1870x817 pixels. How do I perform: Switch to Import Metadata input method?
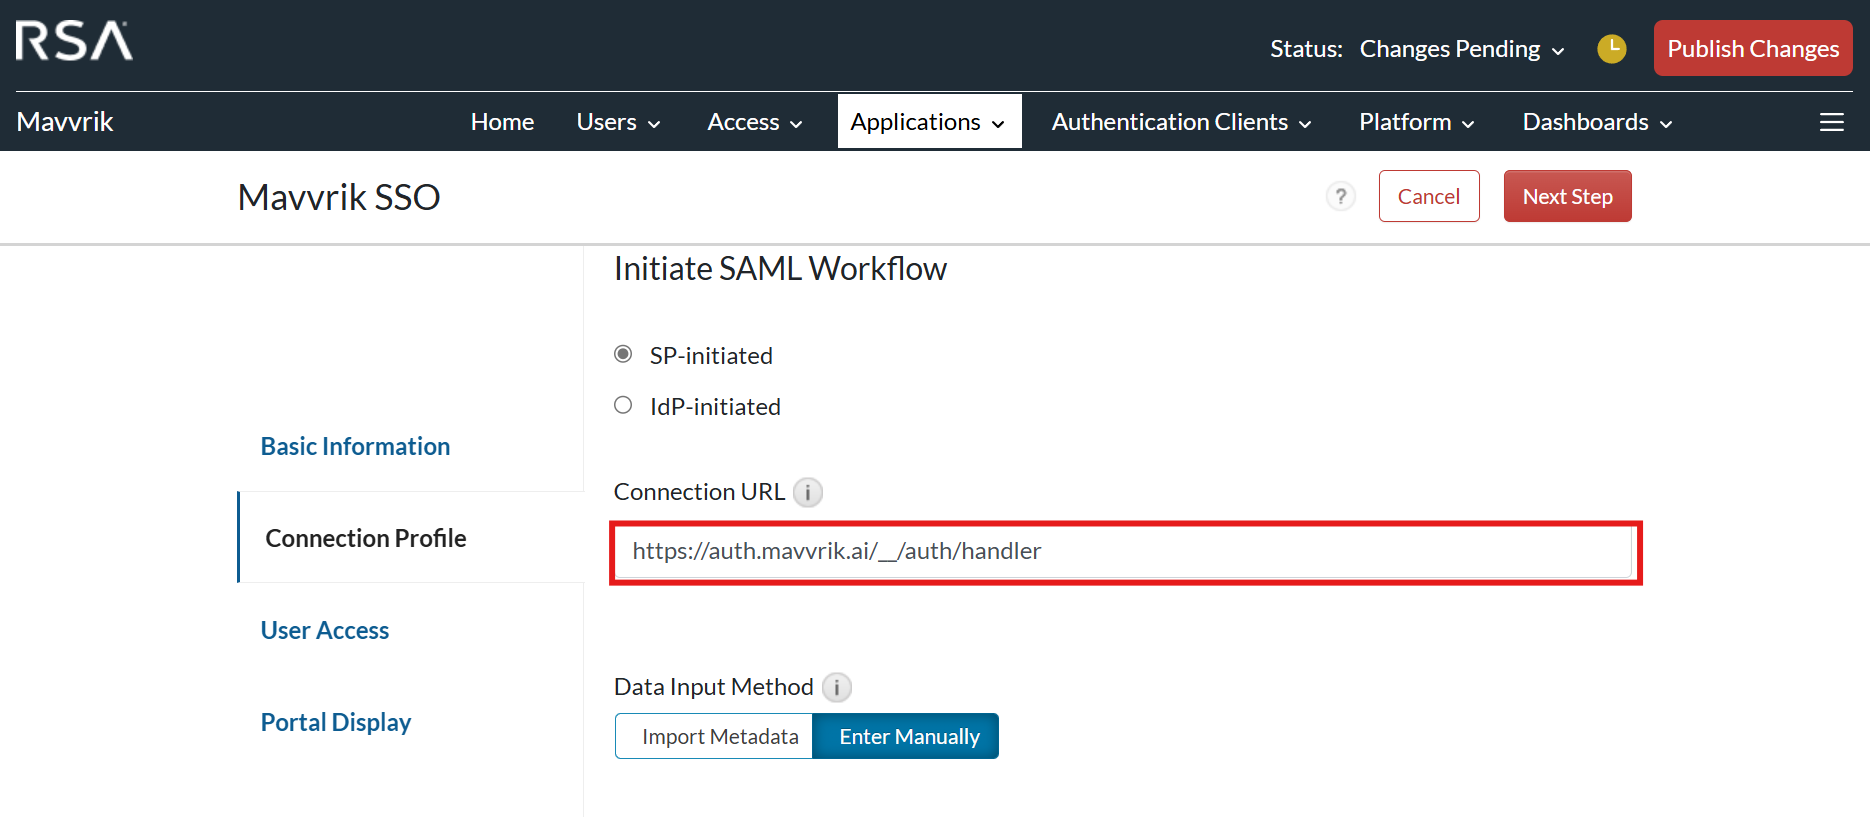[719, 736]
